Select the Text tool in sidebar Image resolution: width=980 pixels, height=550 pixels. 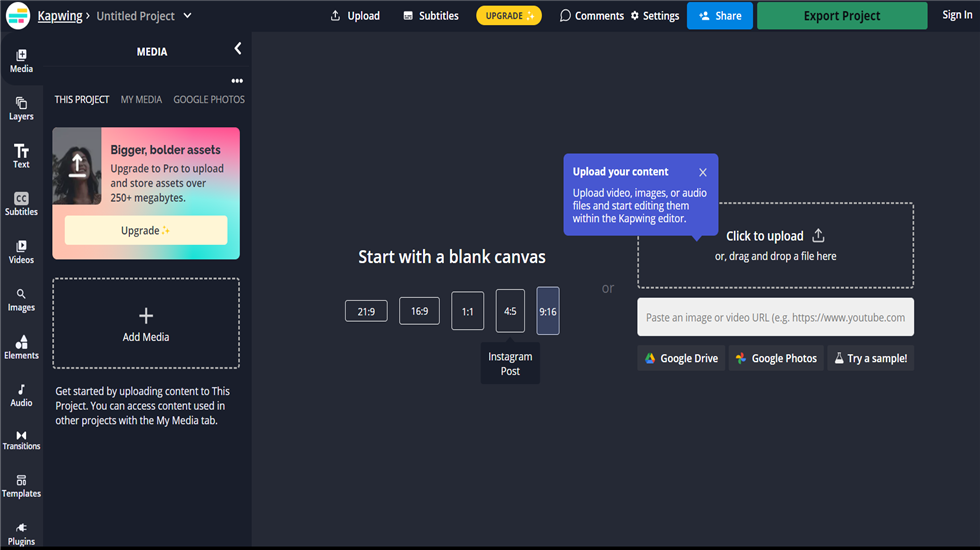click(21, 156)
